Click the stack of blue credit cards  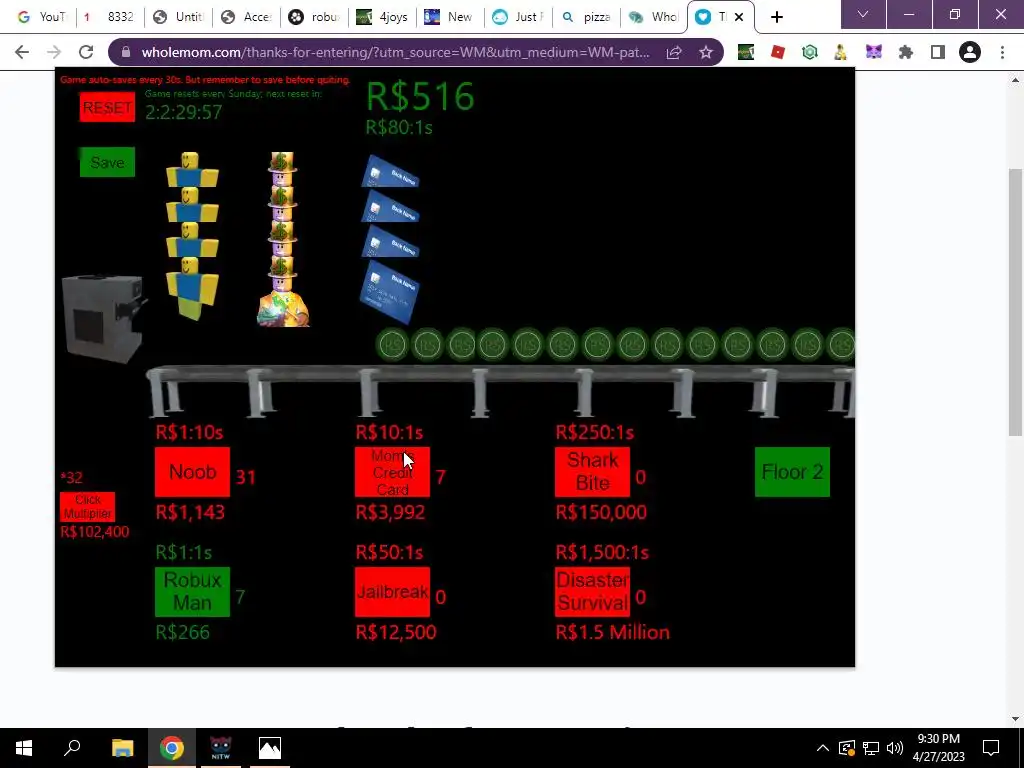(x=390, y=239)
